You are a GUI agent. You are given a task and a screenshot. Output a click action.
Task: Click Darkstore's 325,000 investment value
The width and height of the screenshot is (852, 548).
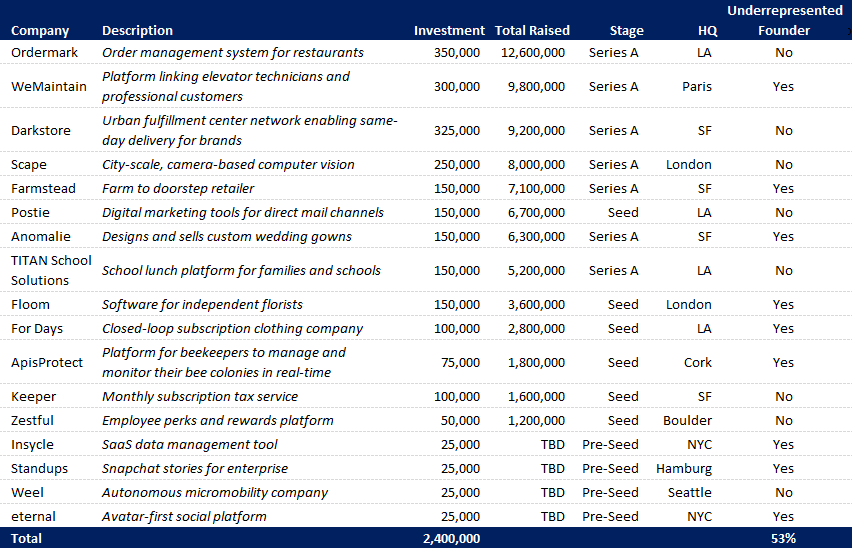pos(457,130)
